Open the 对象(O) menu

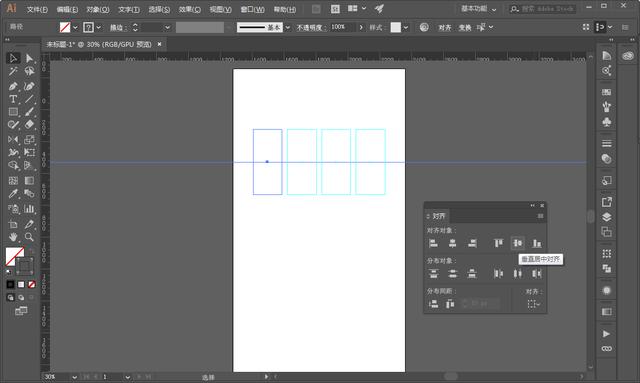coord(98,9)
